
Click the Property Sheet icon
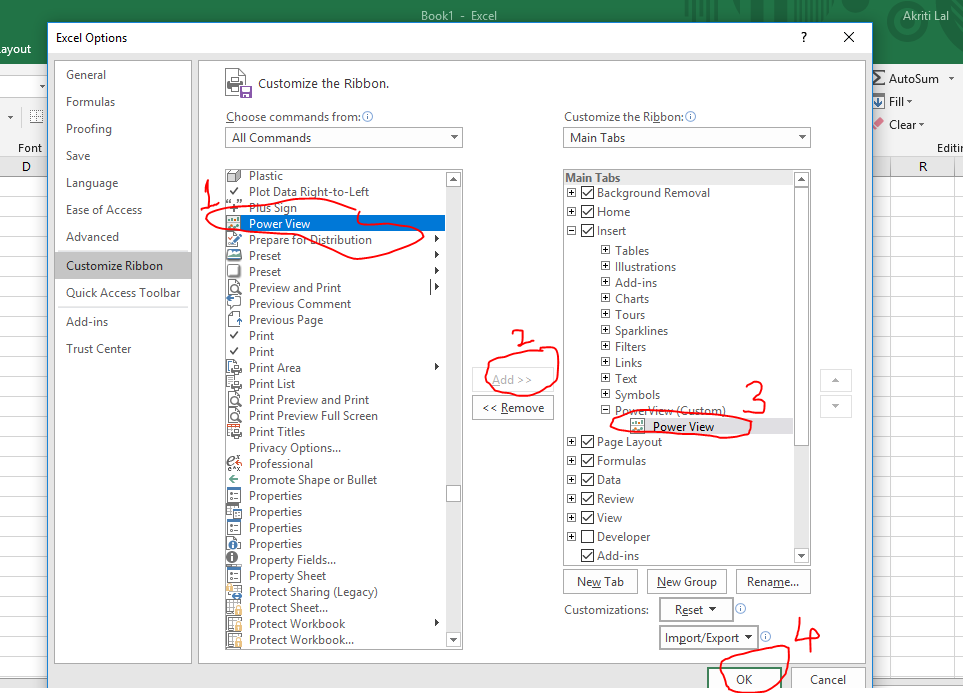(x=233, y=575)
